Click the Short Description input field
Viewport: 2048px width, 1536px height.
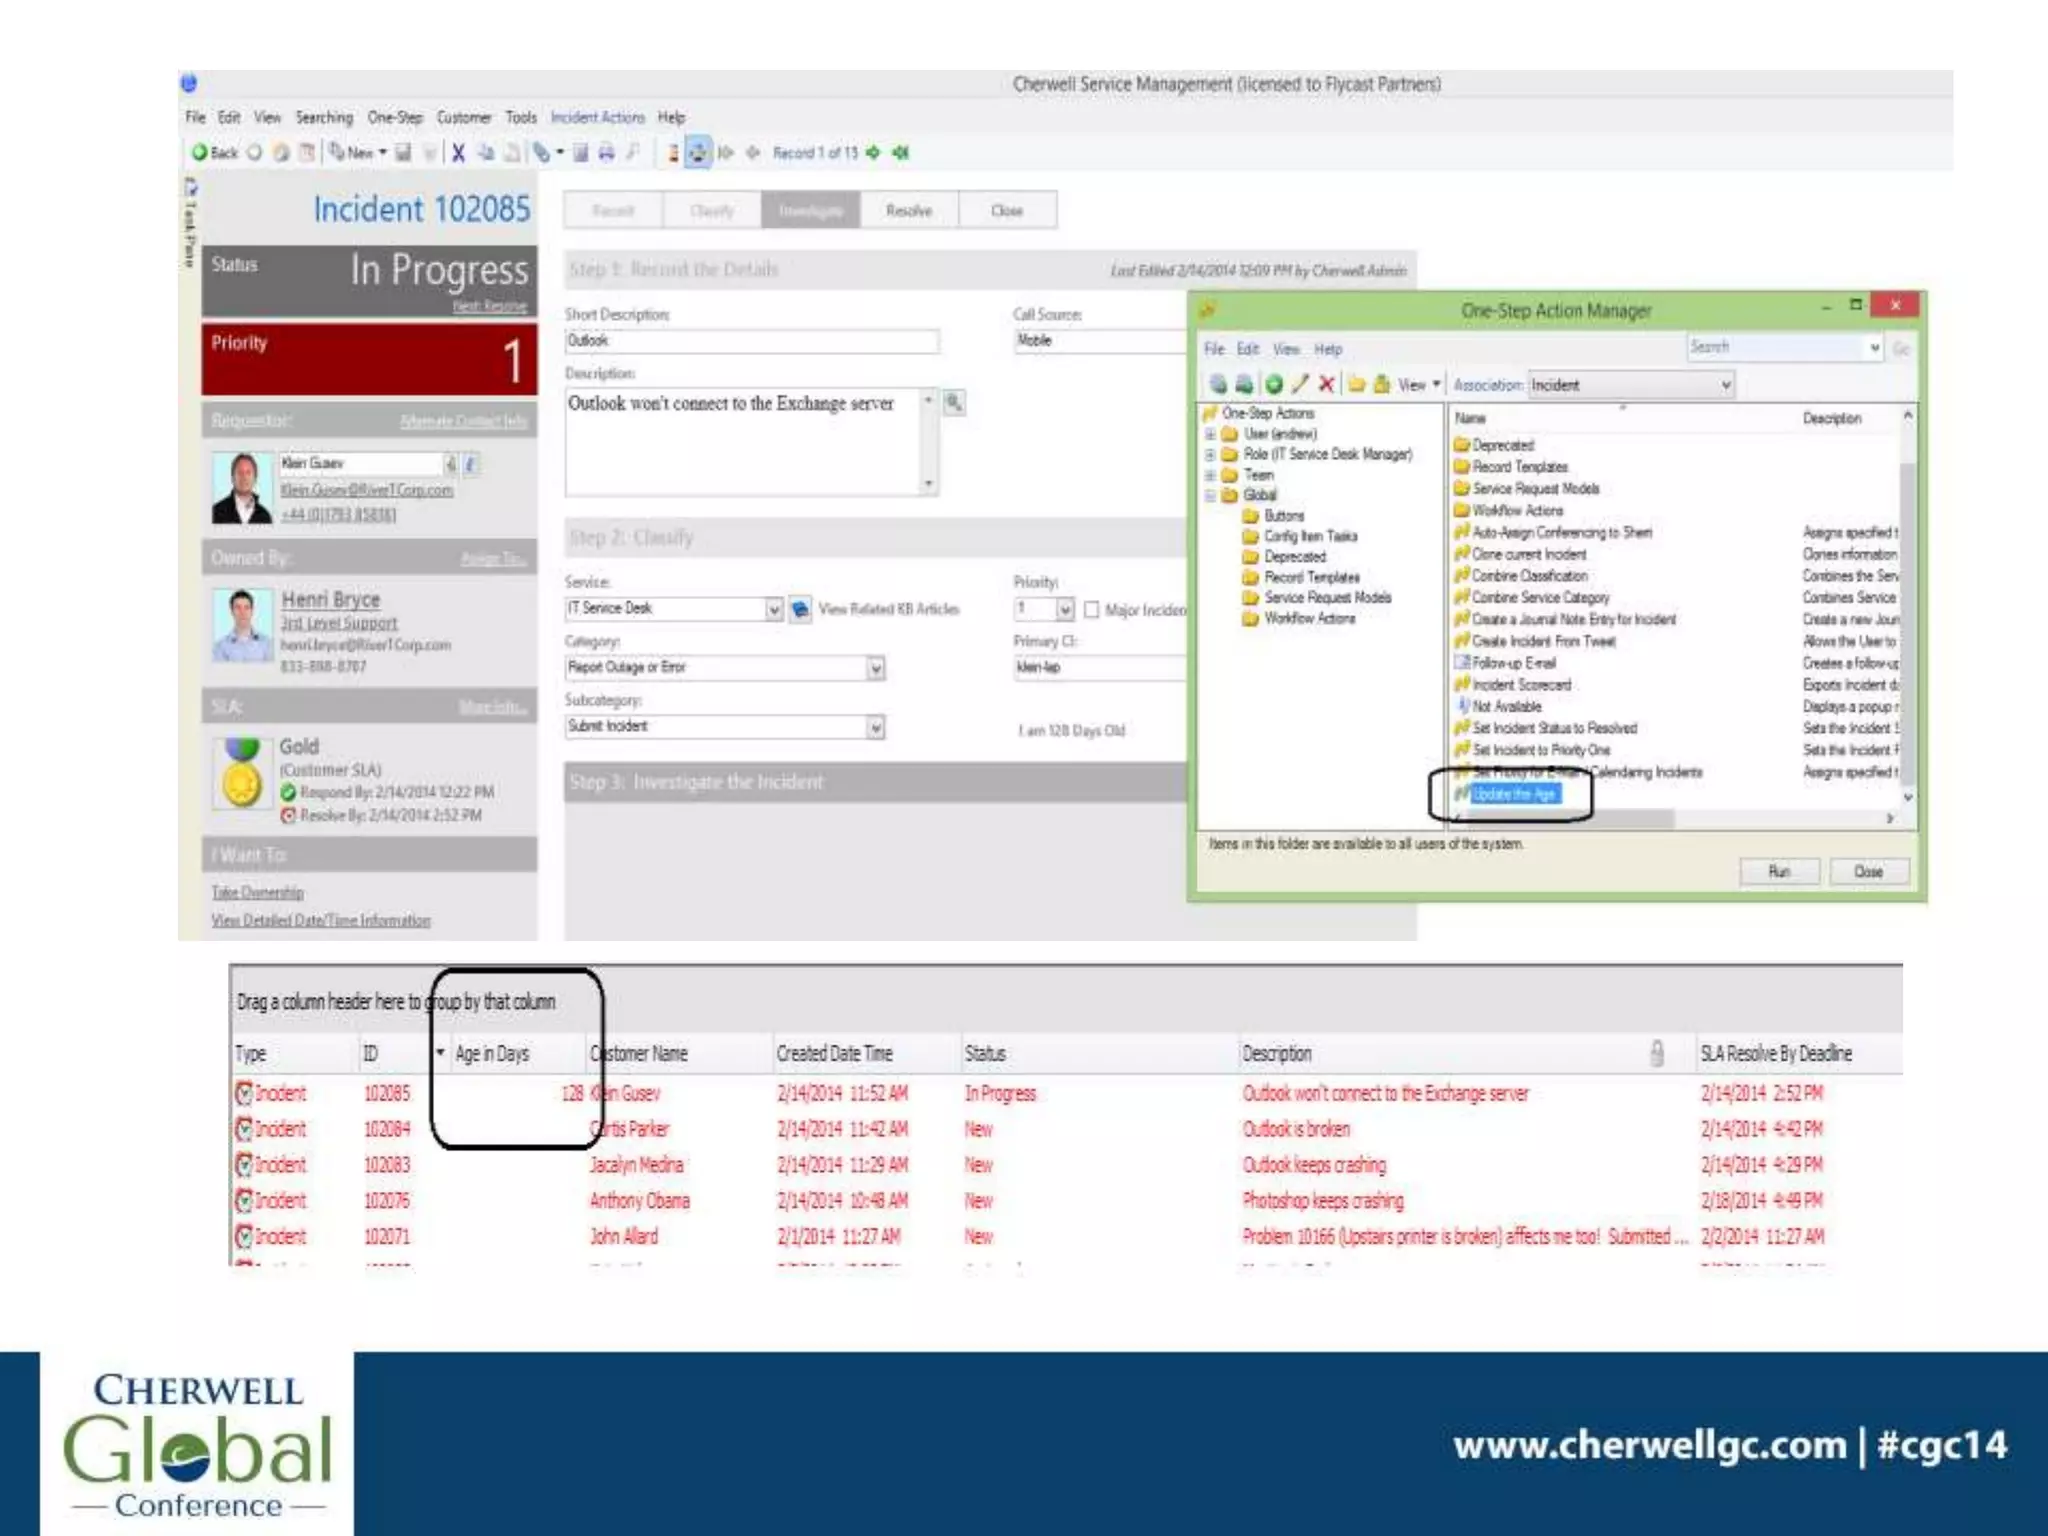click(x=750, y=341)
